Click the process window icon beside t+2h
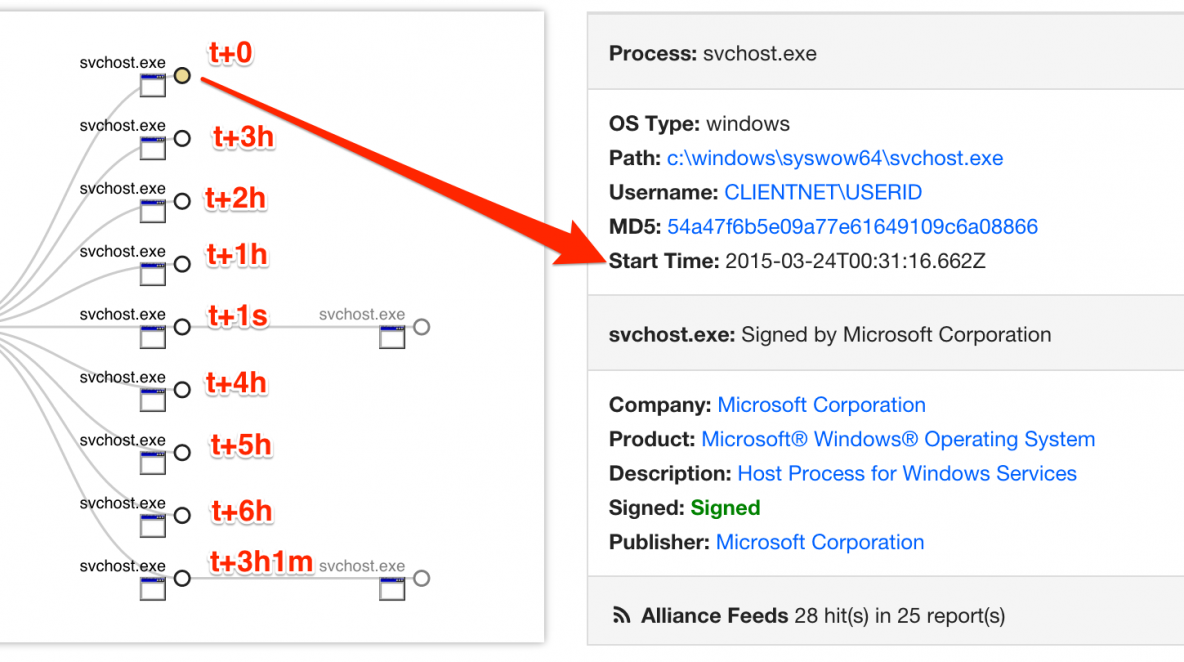The image size is (1184, 662). click(152, 212)
